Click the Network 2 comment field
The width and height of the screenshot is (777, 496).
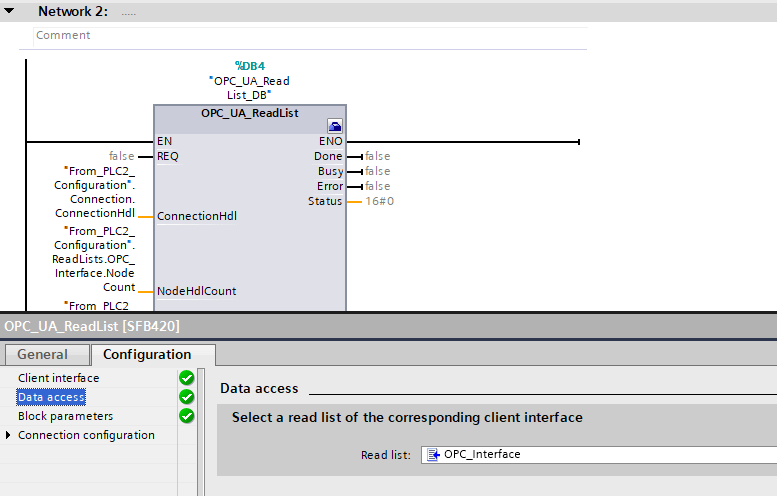(300, 35)
